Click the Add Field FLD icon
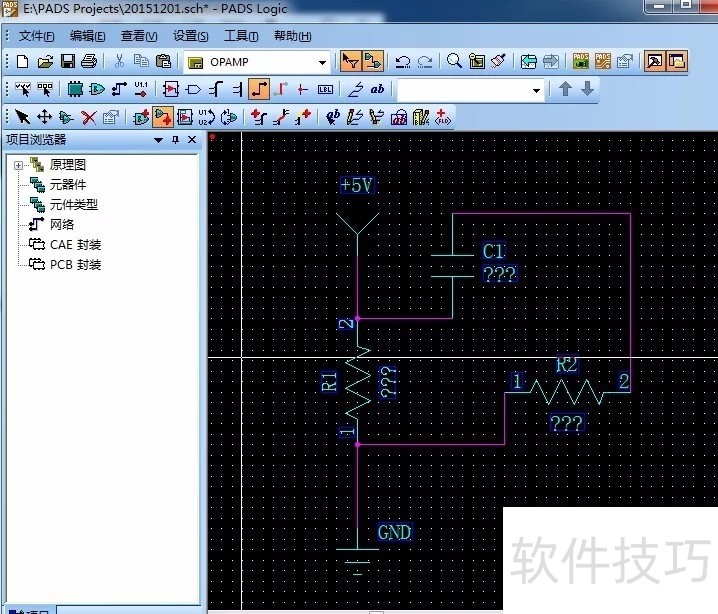 pos(443,117)
